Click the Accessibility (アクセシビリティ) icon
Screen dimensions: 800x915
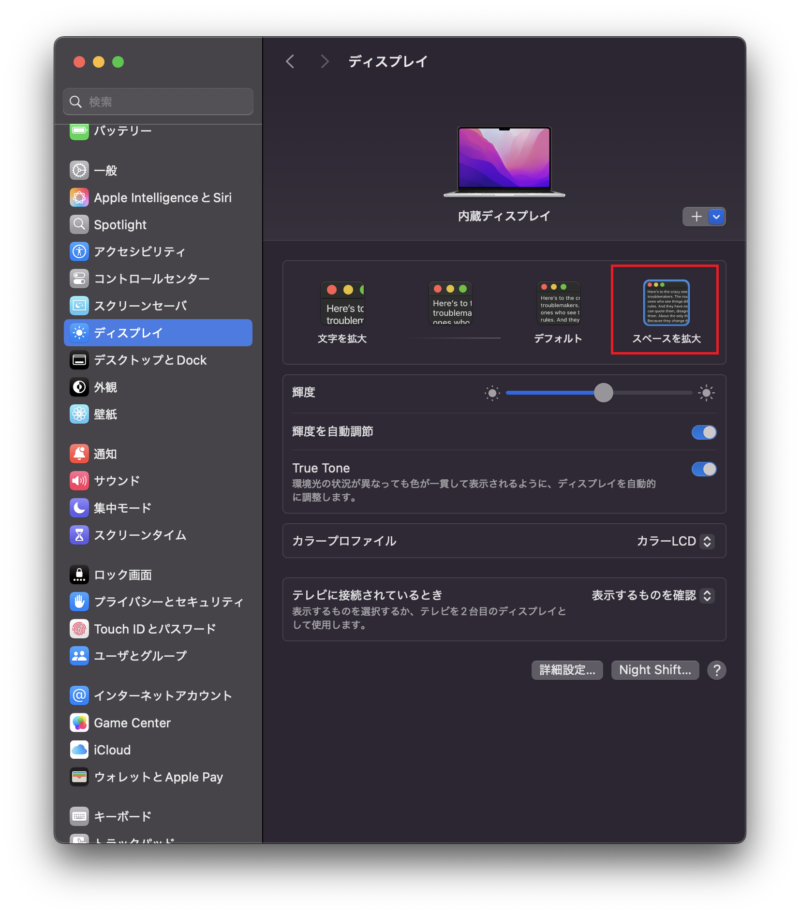click(79, 252)
